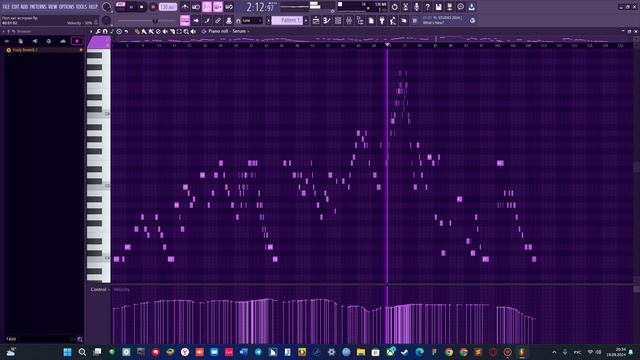Open the FILE menu
The width and height of the screenshot is (640, 360).
[6, 7]
